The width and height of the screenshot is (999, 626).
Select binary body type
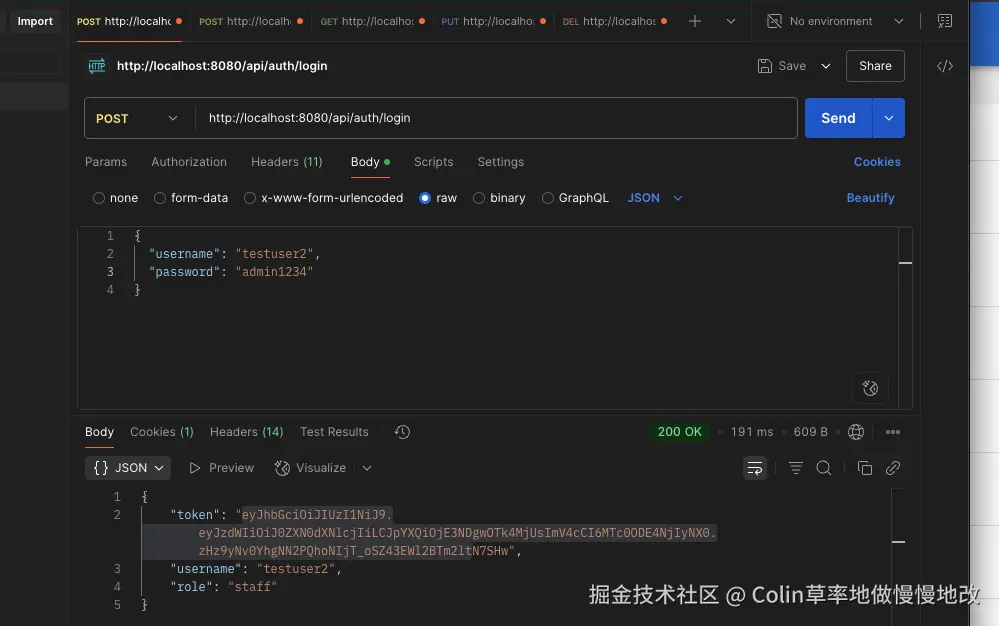point(478,198)
